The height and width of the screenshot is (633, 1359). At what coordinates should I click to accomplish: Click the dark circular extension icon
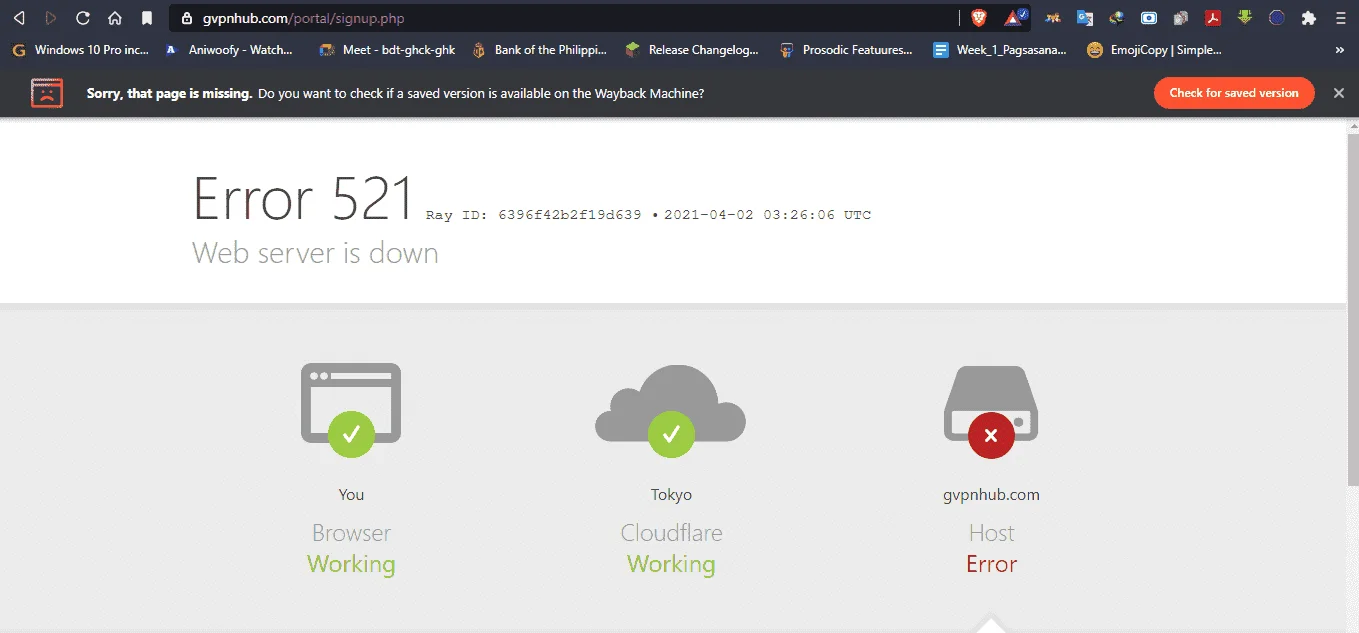coord(1277,18)
